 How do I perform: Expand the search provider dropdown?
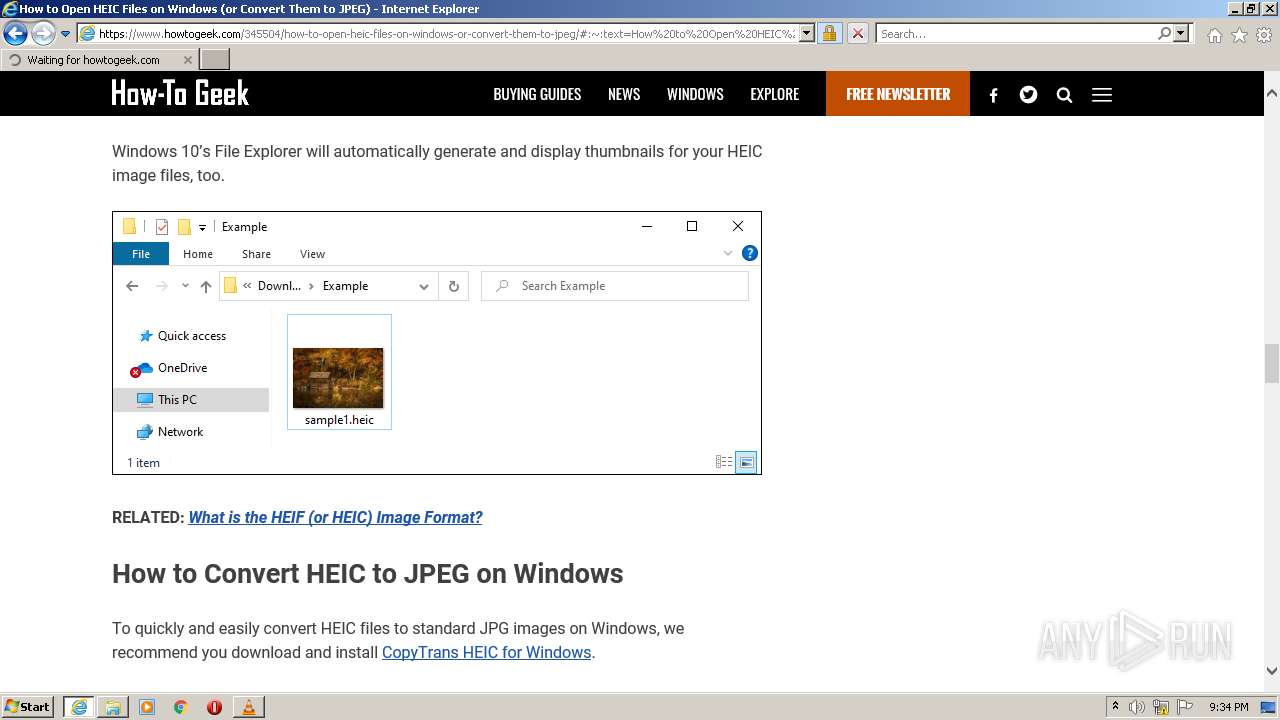(x=1181, y=34)
